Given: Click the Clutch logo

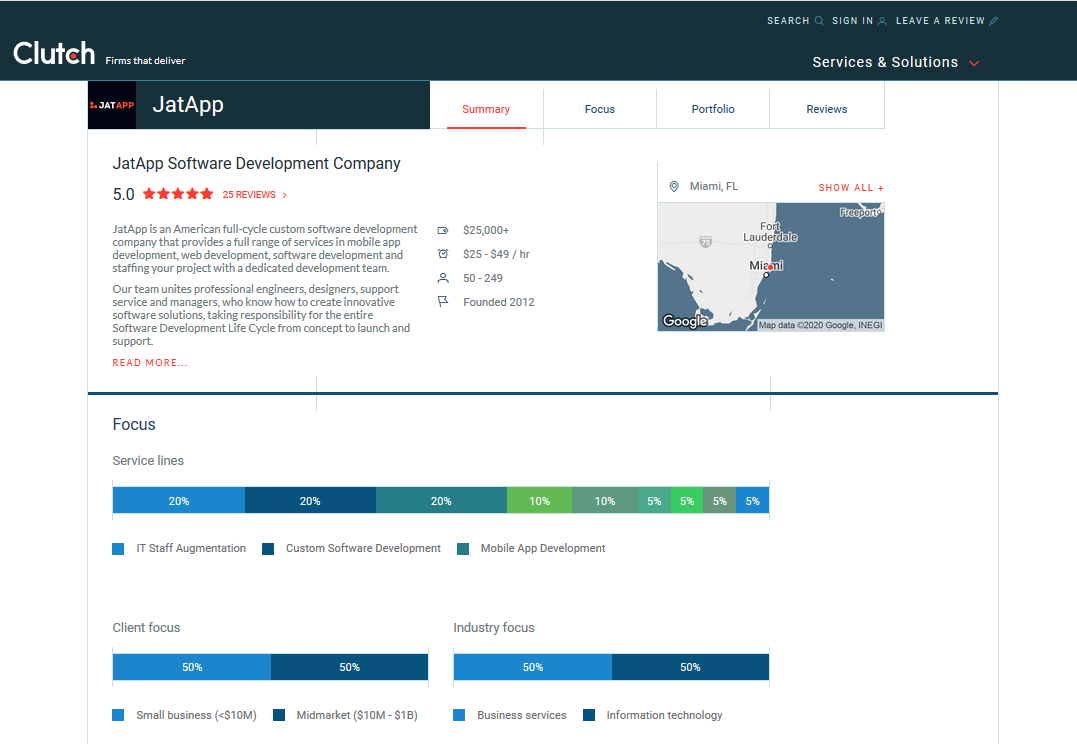Looking at the screenshot, I should tap(54, 53).
